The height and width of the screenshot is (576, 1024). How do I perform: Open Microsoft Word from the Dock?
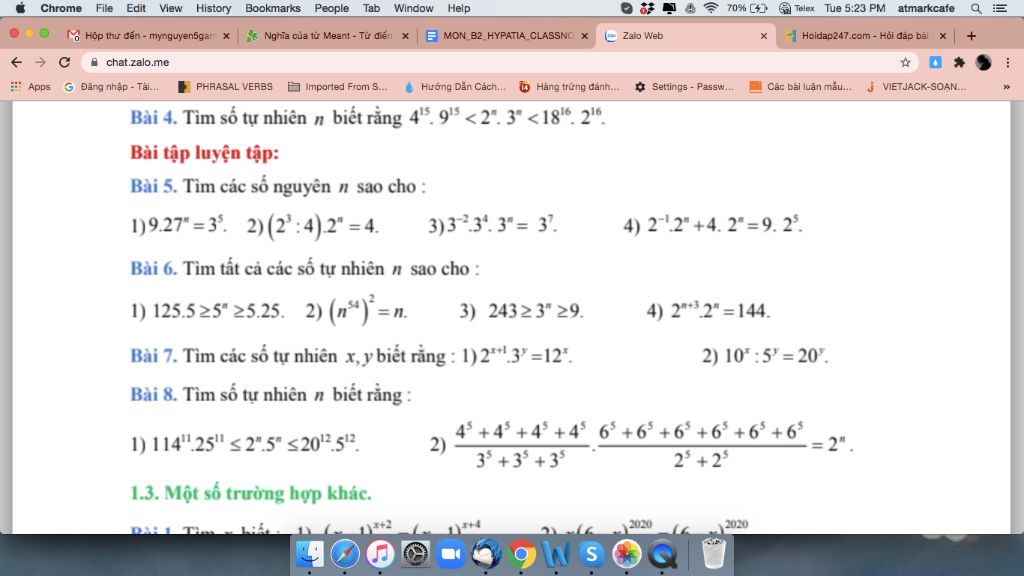[556, 554]
